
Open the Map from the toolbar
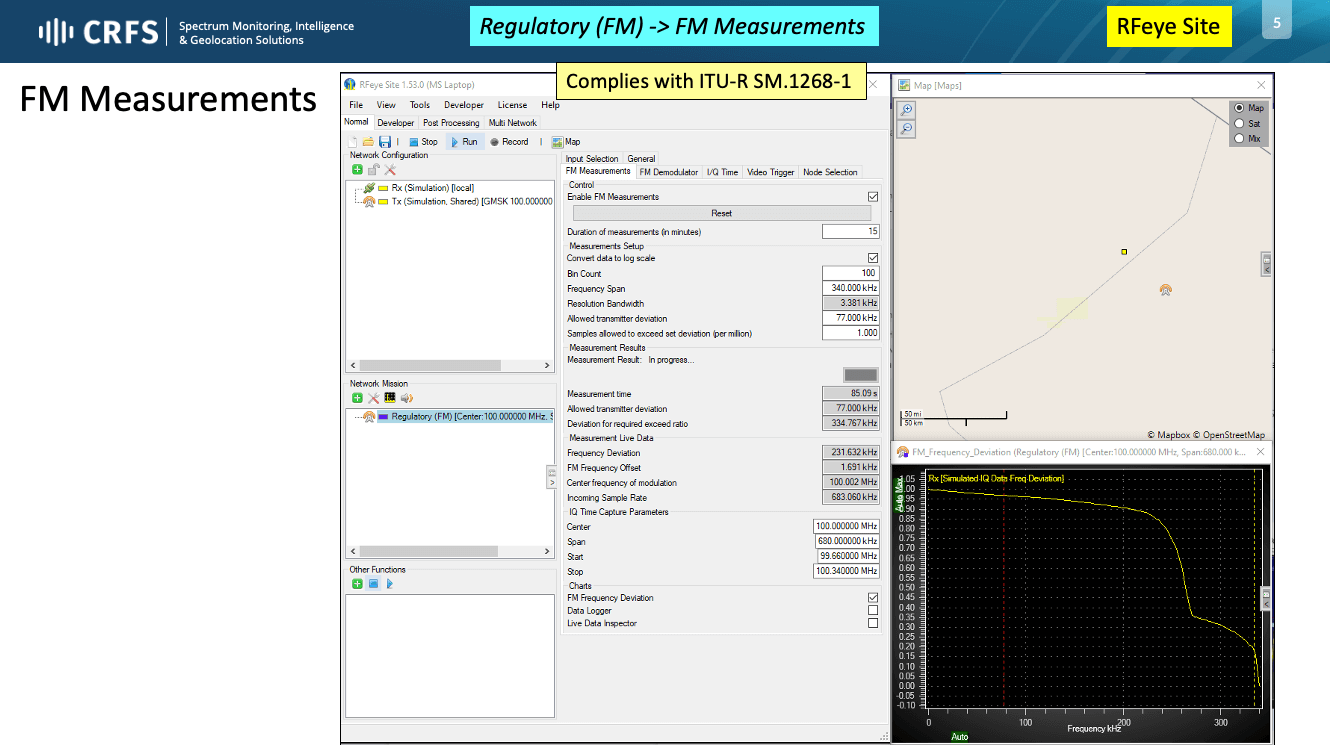point(566,142)
